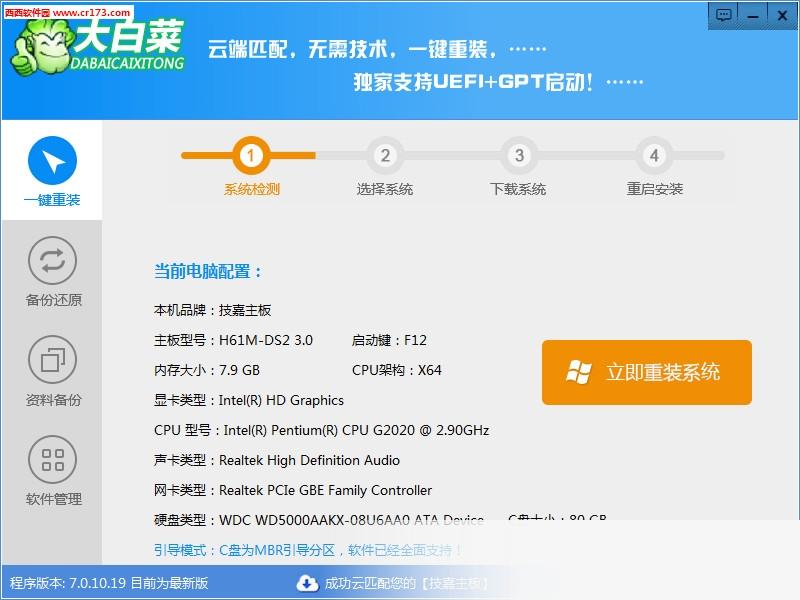The image size is (800, 600).
Task: Click the 主板型号 H61M-DS2 3.0 text
Action: point(233,340)
